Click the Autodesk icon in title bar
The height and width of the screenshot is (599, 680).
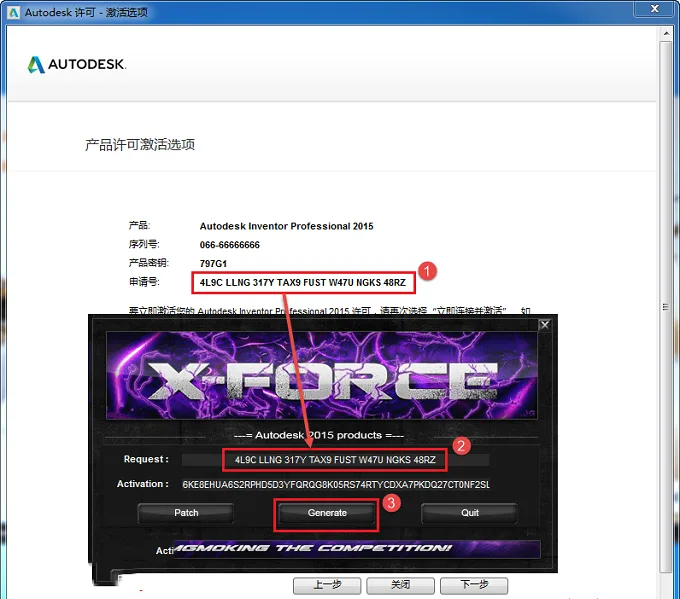click(13, 12)
